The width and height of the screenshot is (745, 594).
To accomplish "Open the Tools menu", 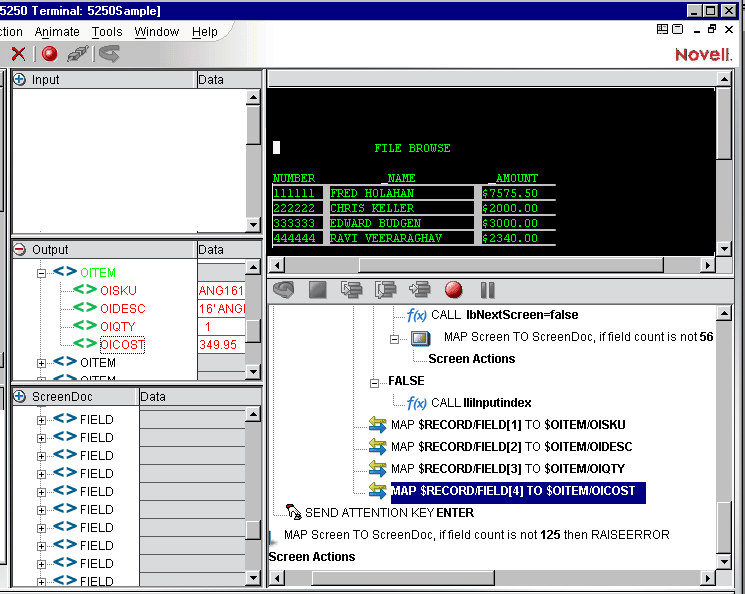I will (x=107, y=32).
